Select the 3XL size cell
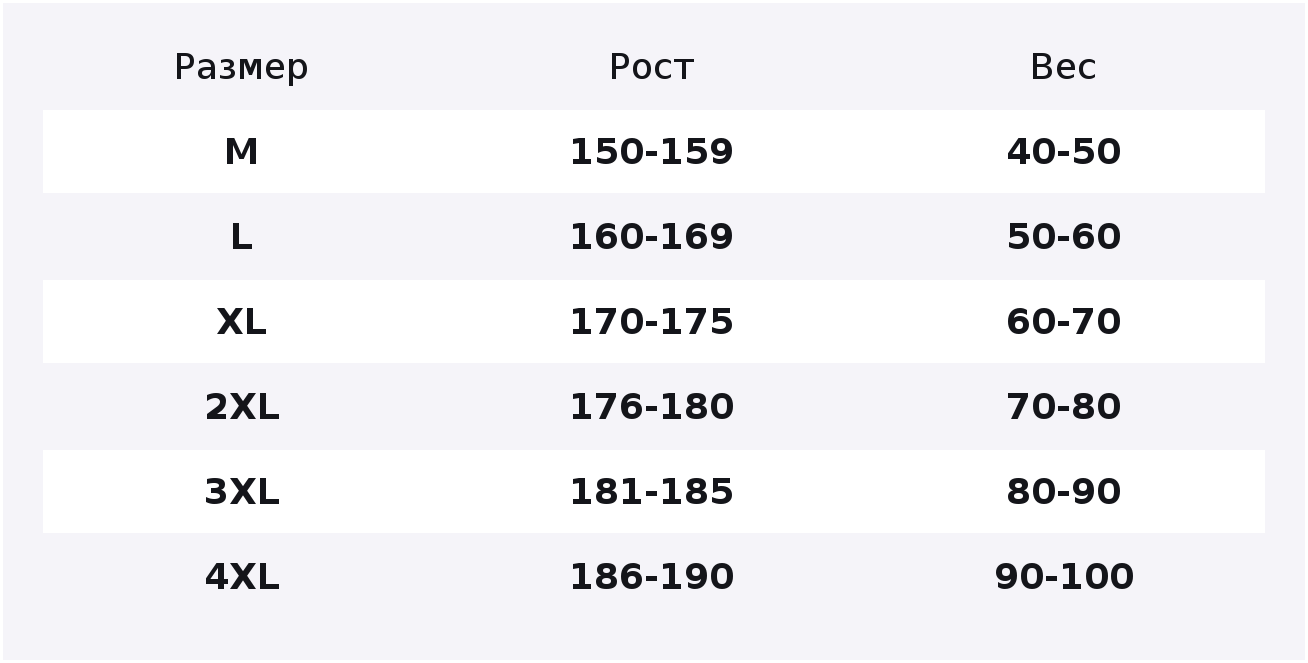The width and height of the screenshot is (1308, 663). click(x=241, y=492)
